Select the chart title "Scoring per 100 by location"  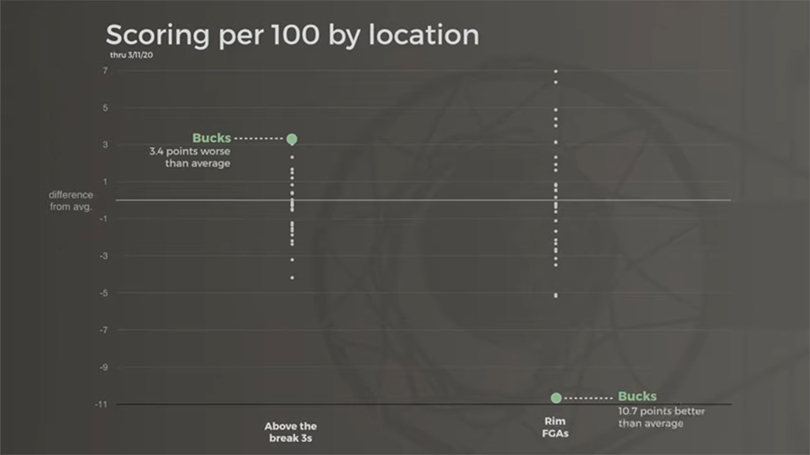(x=292, y=35)
